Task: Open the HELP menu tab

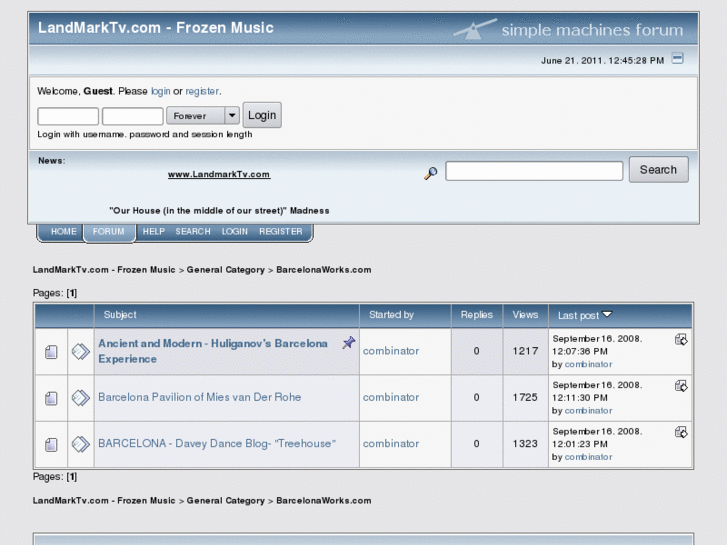Action: (153, 231)
